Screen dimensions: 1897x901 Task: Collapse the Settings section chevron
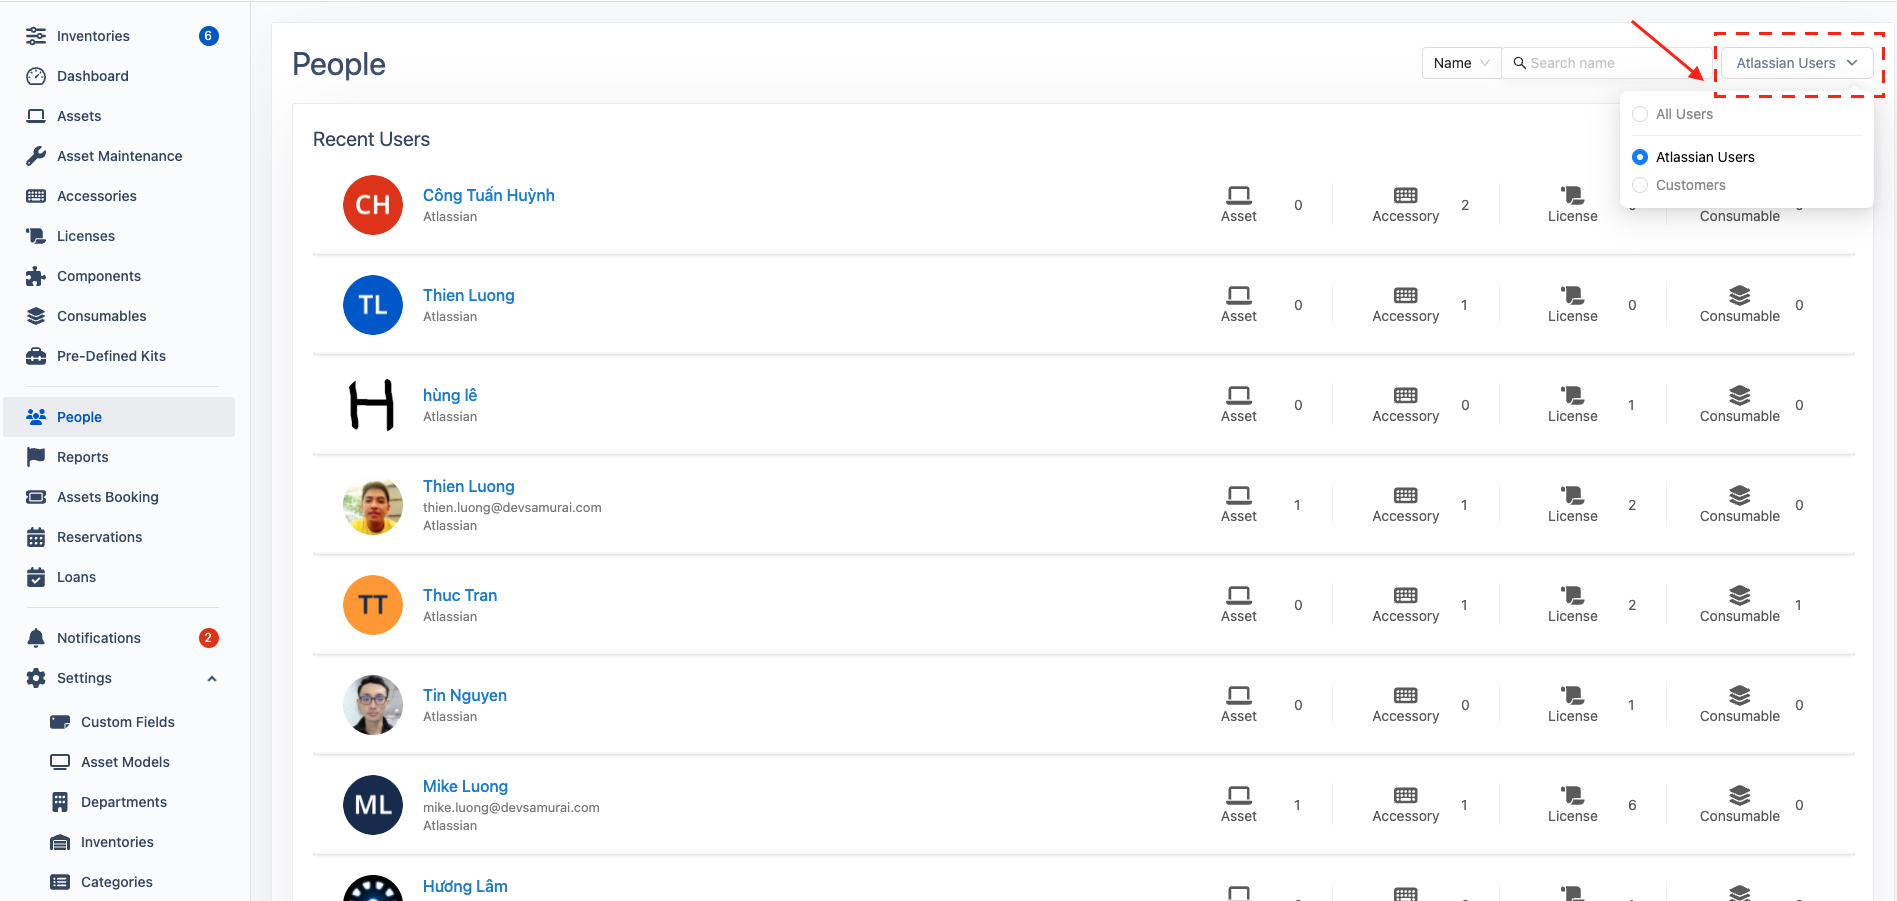[x=212, y=678]
